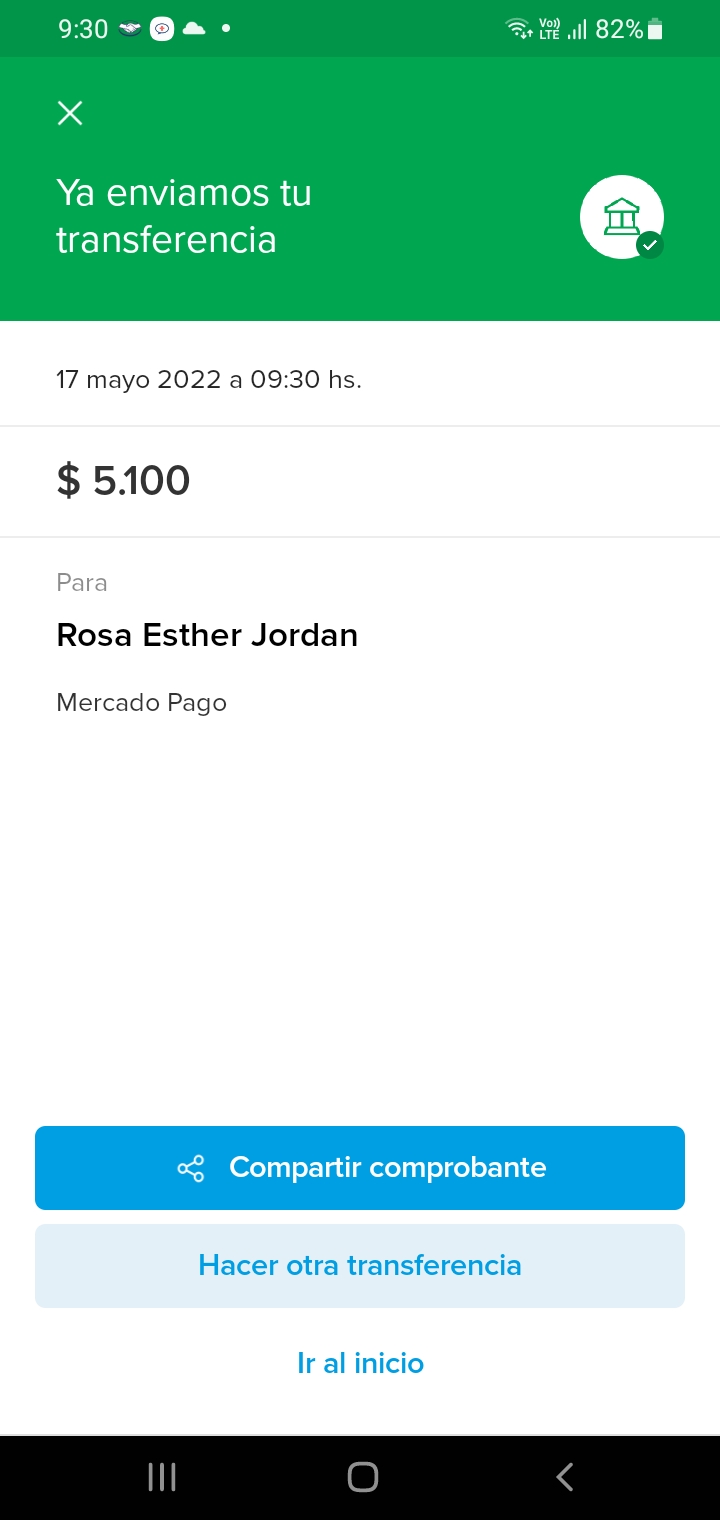Screen dimensions: 720x1520
Task: Tap the handshake notification icon
Action: click(130, 29)
